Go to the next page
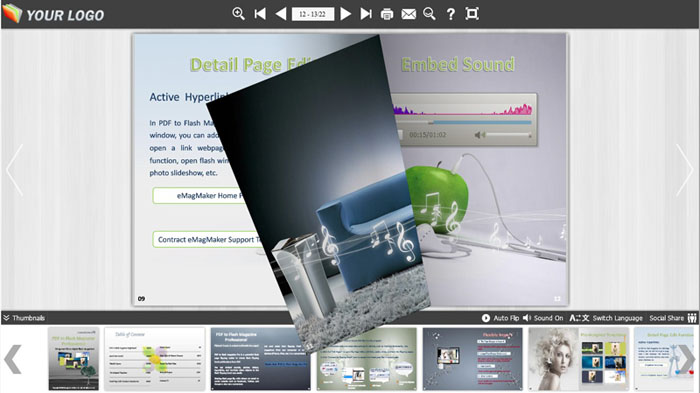Viewport: 700px width, 393px height. pyautogui.click(x=345, y=14)
